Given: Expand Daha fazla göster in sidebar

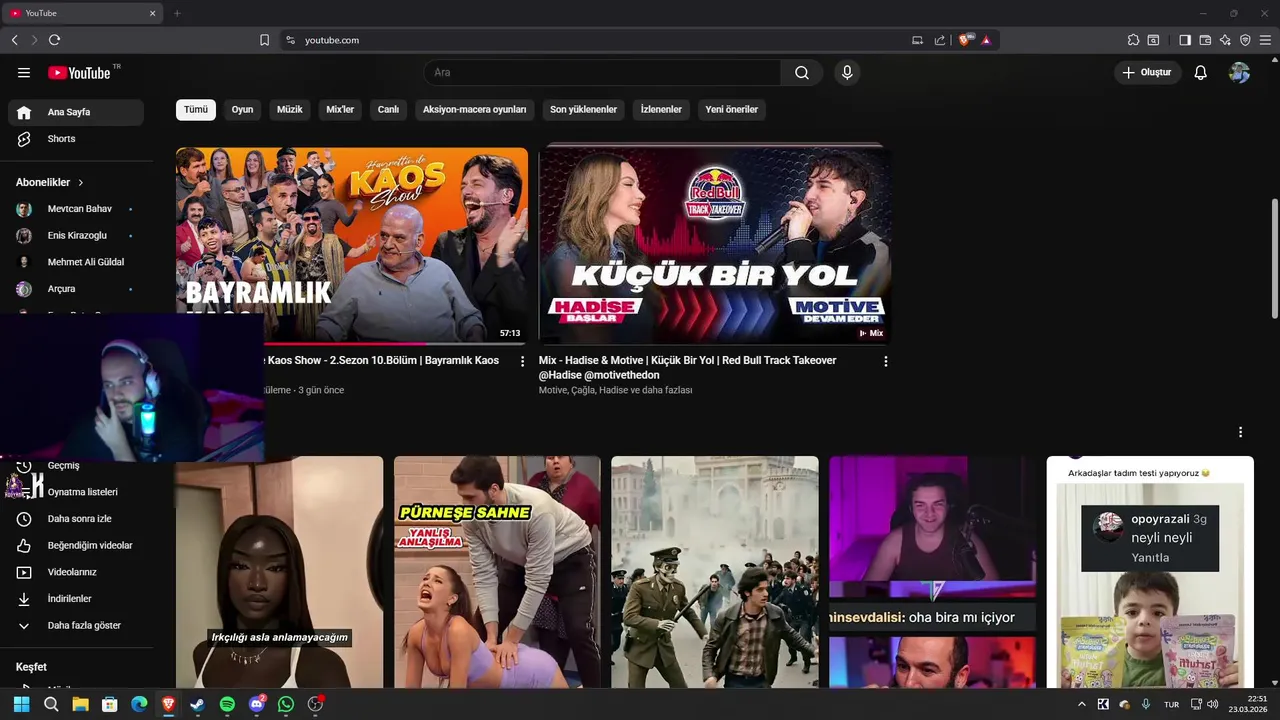Looking at the screenshot, I should pos(75,626).
